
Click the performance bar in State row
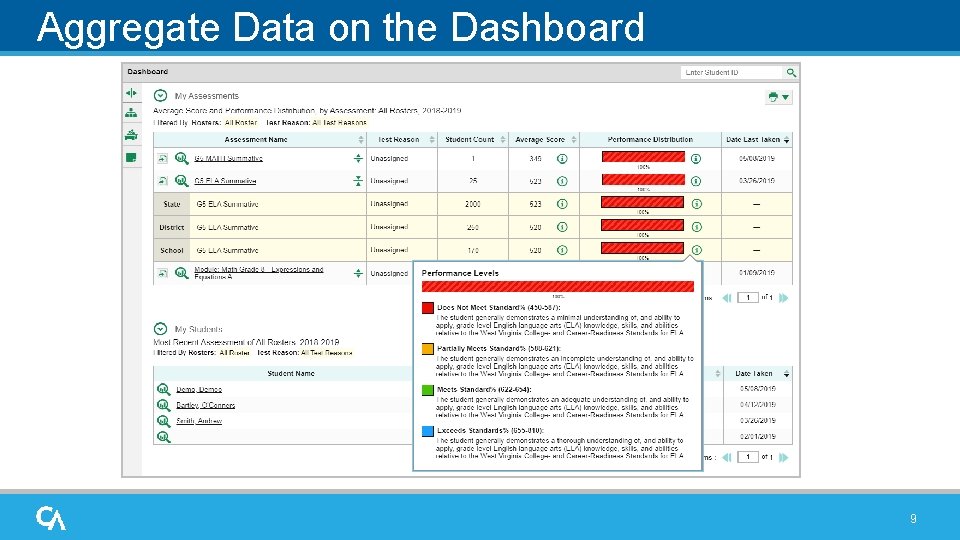click(642, 202)
